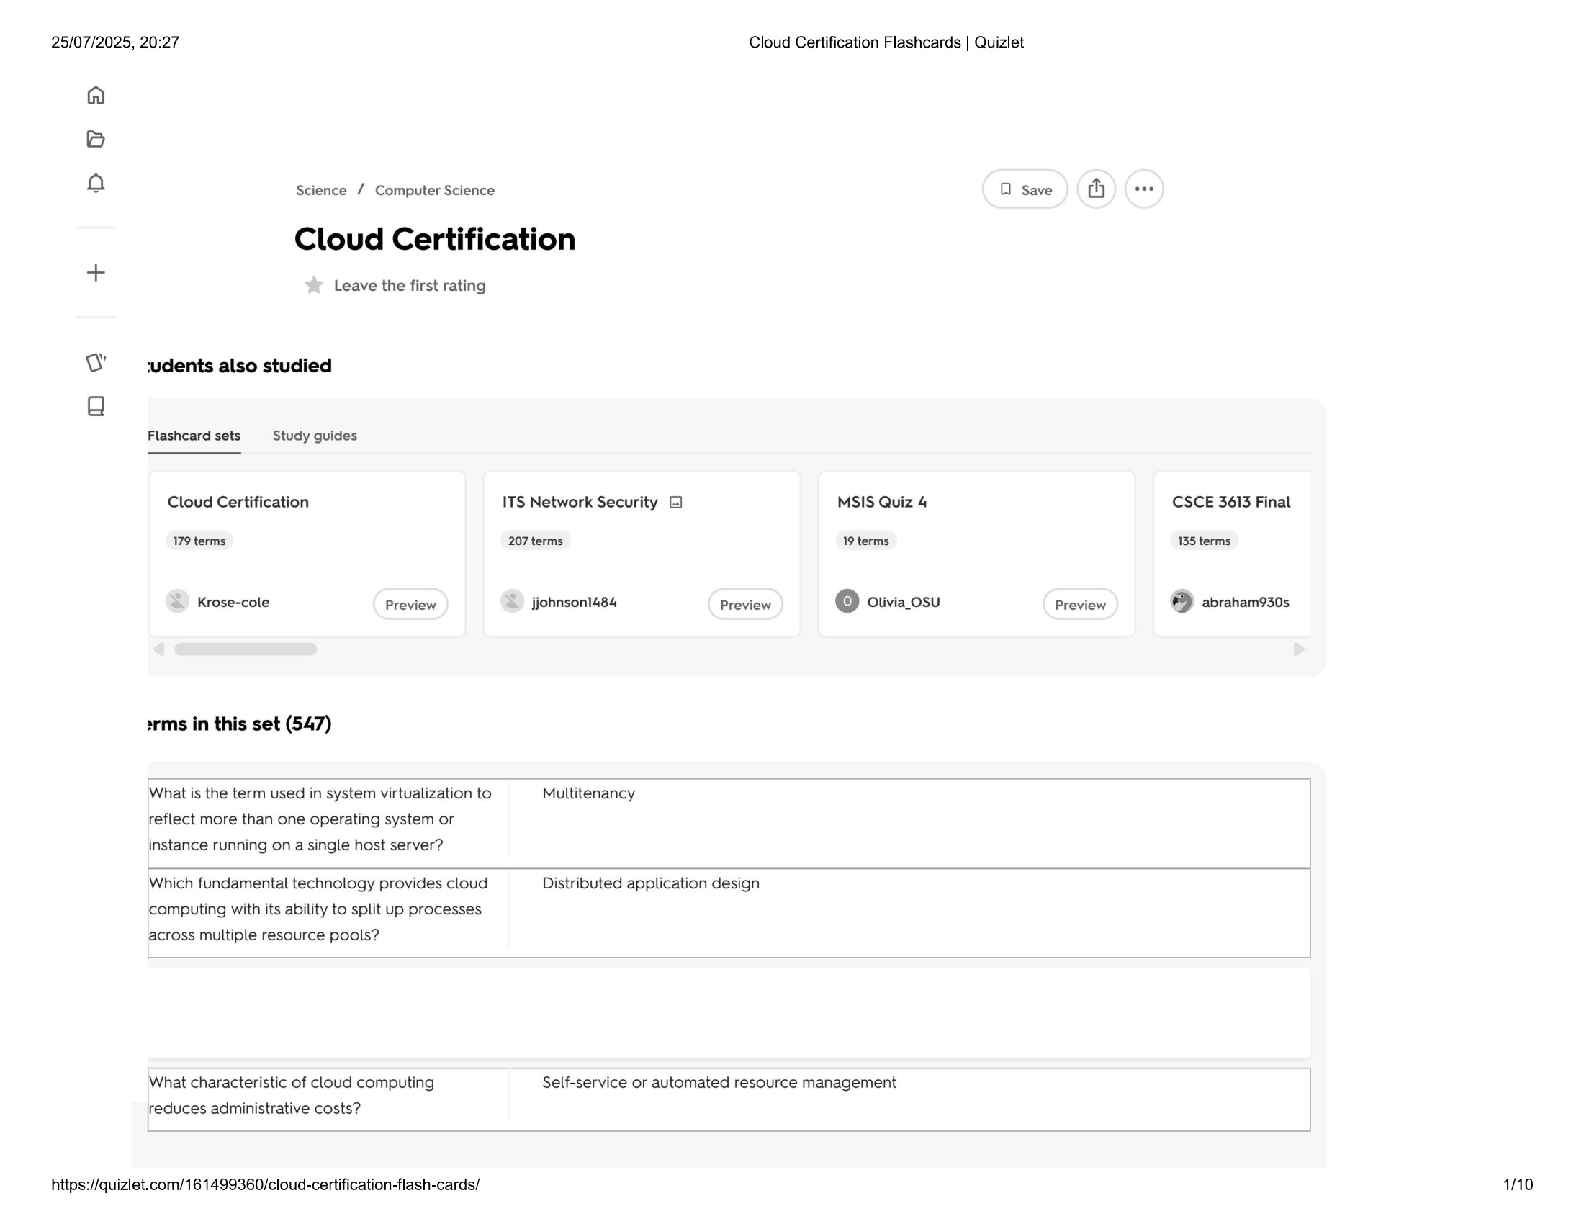Open notifications bell icon
Screen dimensions: 1584x1224
(x=96, y=183)
